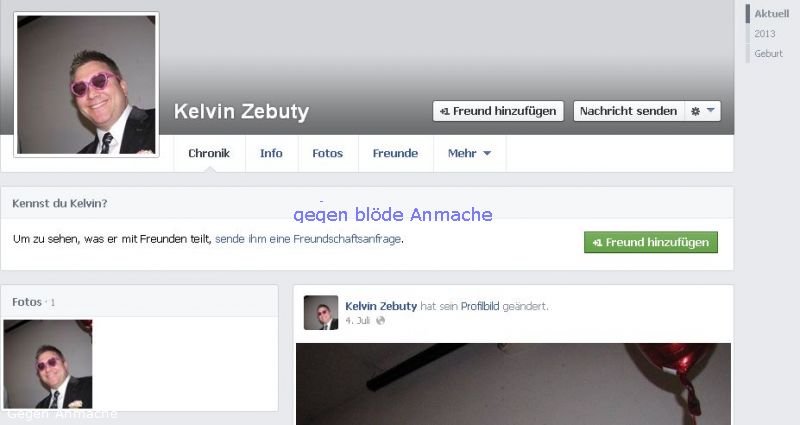The width and height of the screenshot is (800, 425).
Task: Click the Fotos section header
Action: point(27,302)
